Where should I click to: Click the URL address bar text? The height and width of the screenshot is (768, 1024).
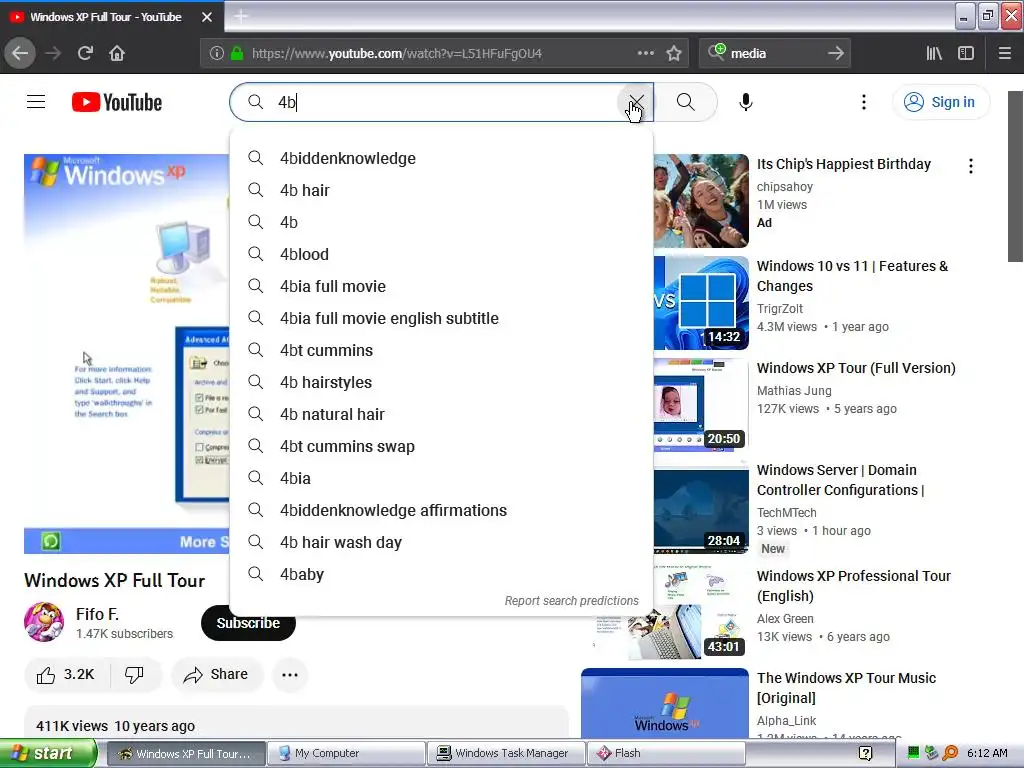[x=396, y=54]
